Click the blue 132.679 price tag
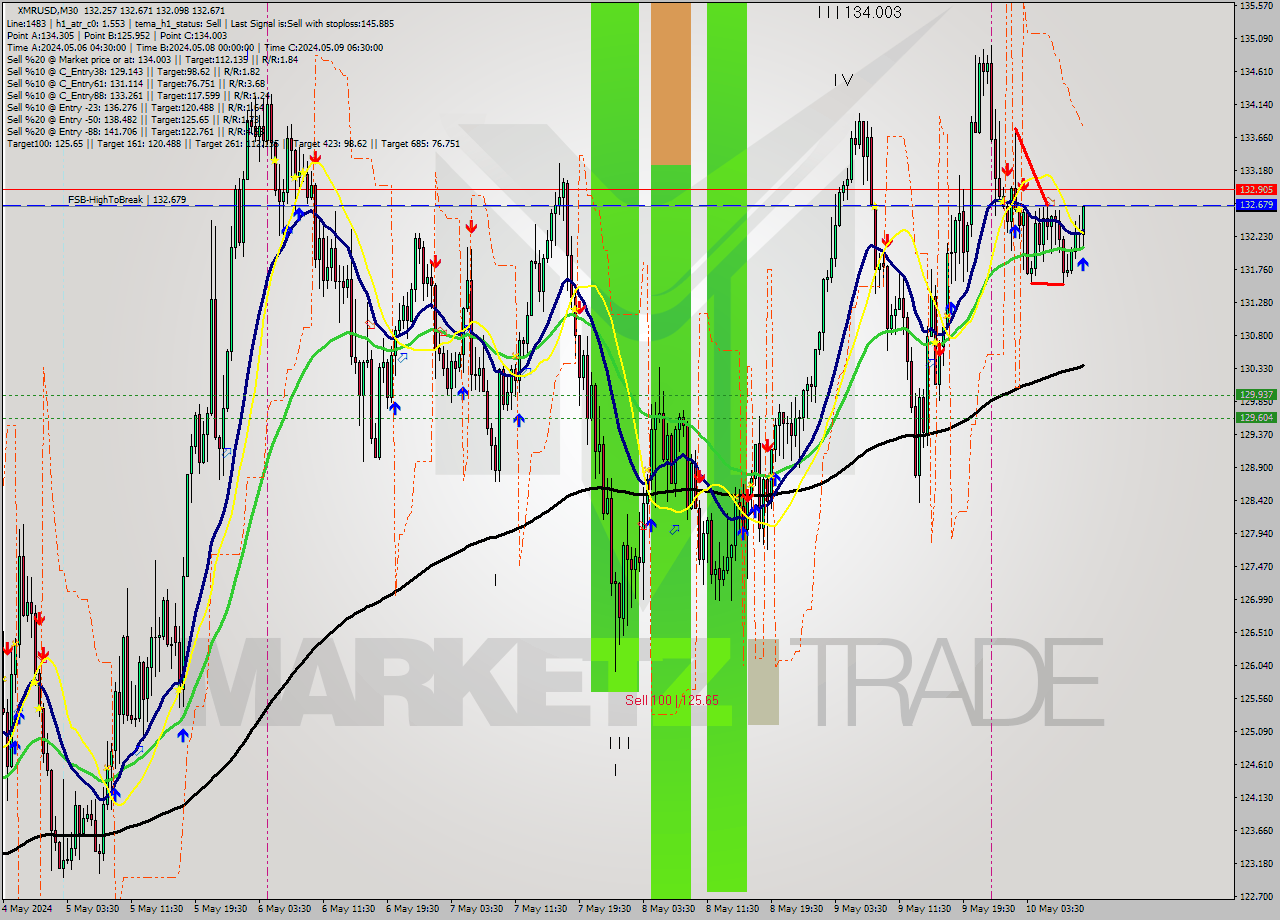Screen dimensions: 1280x920 (1256, 205)
